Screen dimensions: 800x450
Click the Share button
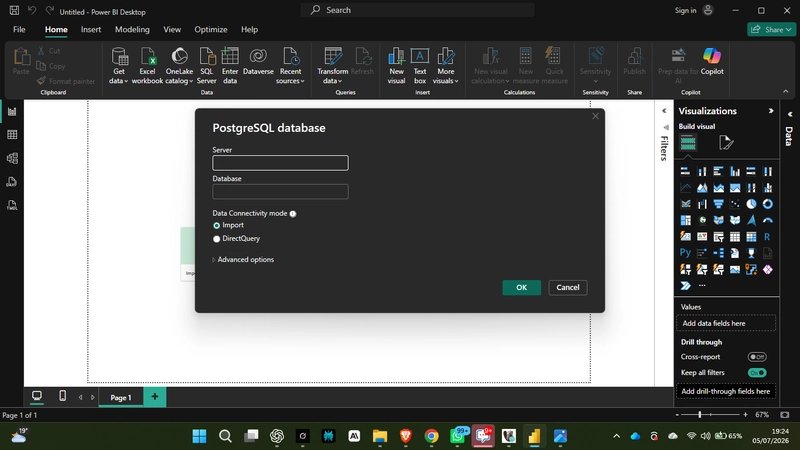click(x=771, y=30)
